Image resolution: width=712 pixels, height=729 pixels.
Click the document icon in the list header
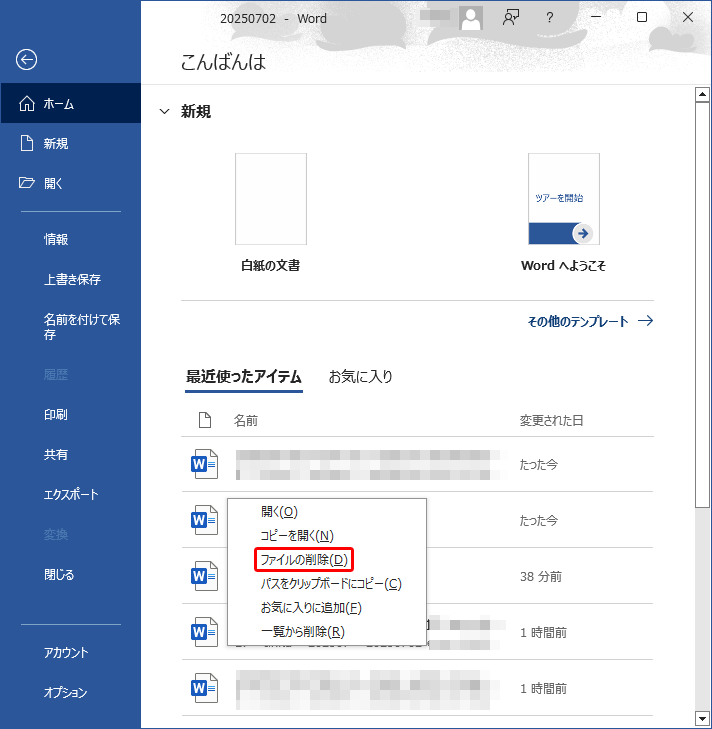click(205, 420)
